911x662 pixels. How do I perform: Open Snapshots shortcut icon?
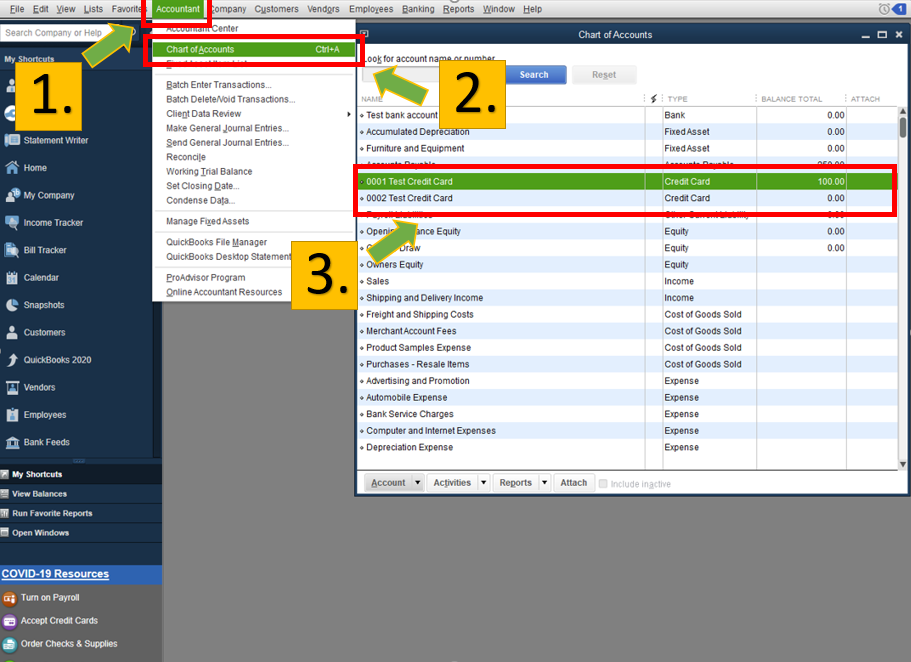(x=12, y=305)
